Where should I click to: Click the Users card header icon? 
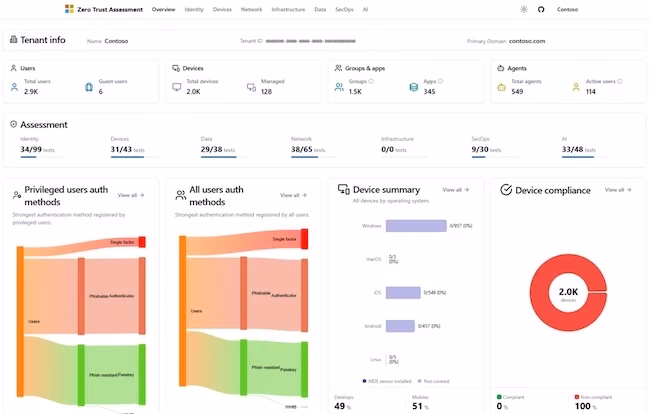coord(13,68)
